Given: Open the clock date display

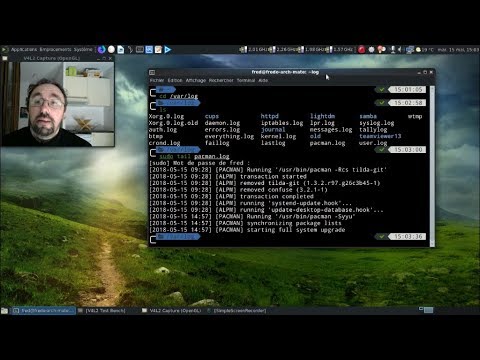Looking at the screenshot, I should click(x=458, y=50).
